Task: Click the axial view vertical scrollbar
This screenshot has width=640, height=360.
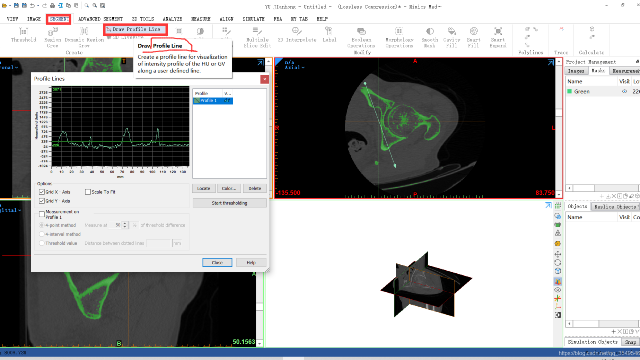Action: point(559,128)
